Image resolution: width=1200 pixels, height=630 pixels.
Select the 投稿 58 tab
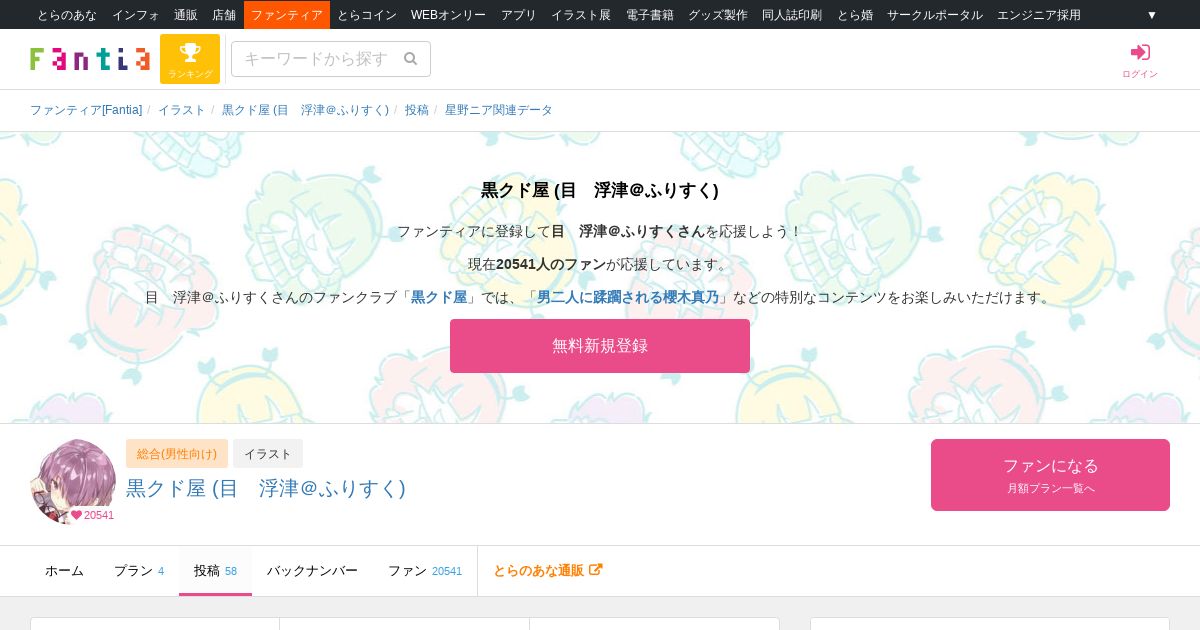pyautogui.click(x=215, y=571)
